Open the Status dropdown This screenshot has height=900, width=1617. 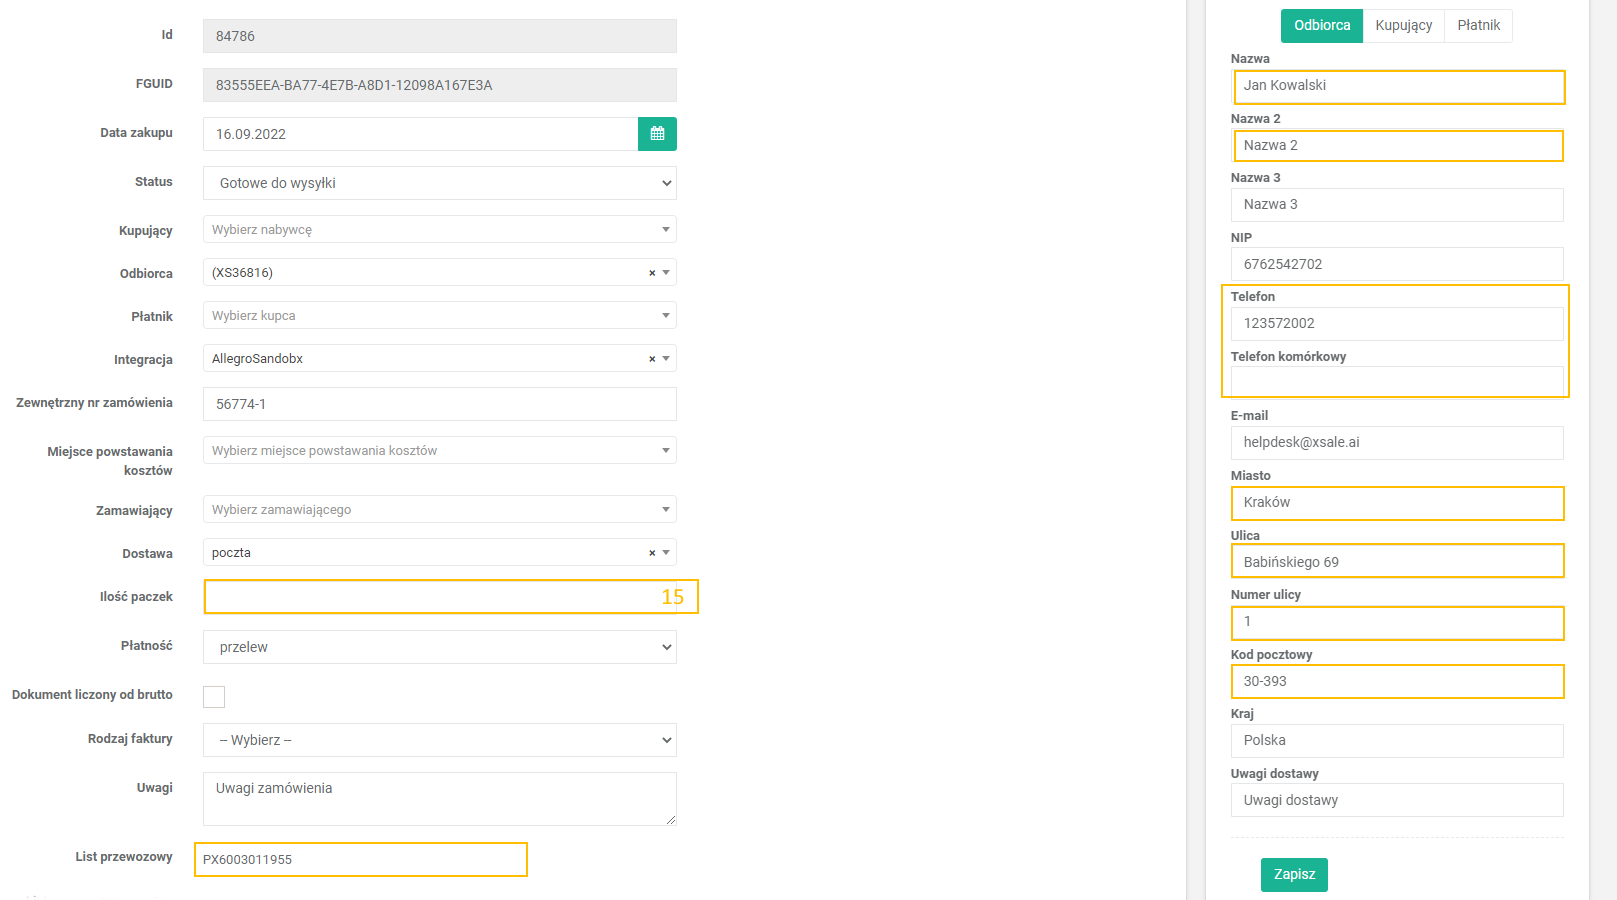coord(439,183)
